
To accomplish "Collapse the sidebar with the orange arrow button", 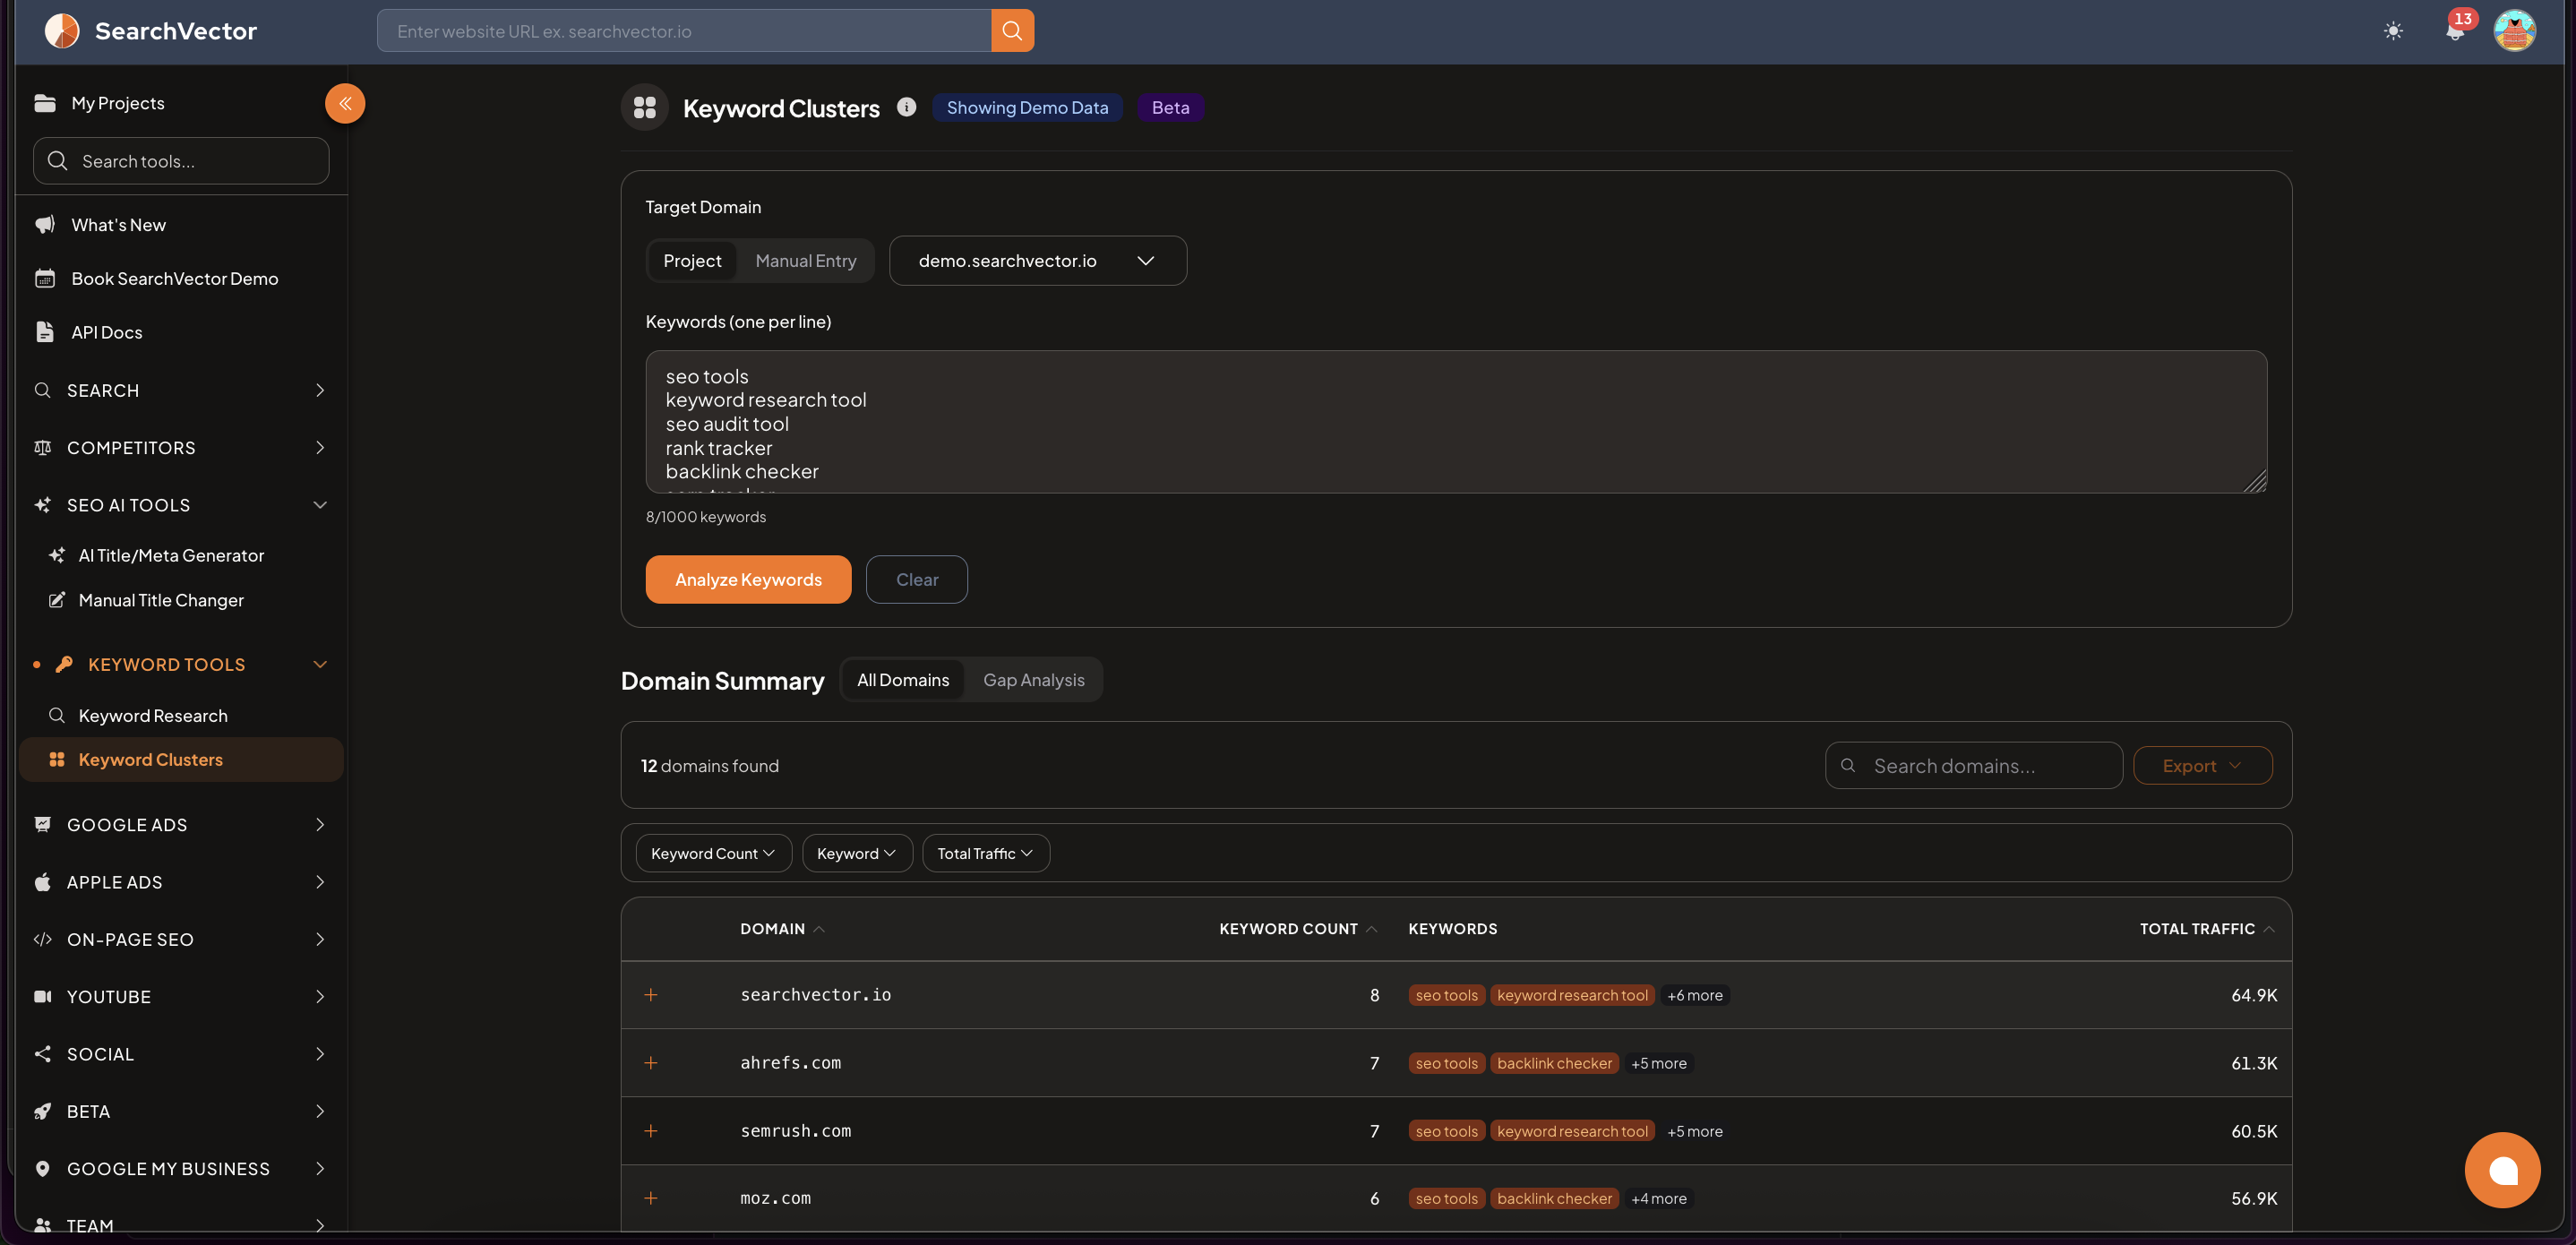I will 345,103.
